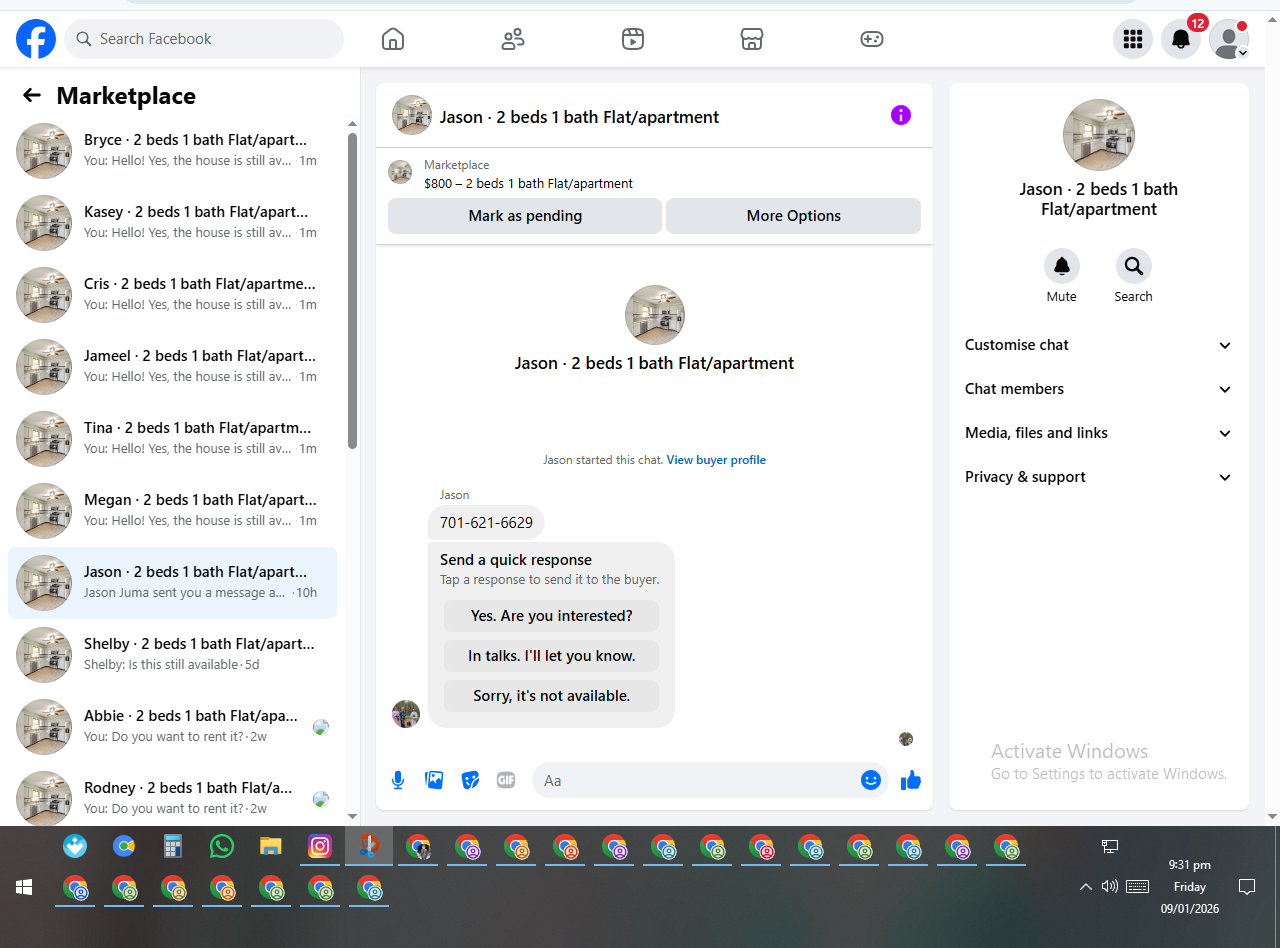Image resolution: width=1280 pixels, height=948 pixels.
Task: Open volume control in system tray
Action: [x=1109, y=886]
